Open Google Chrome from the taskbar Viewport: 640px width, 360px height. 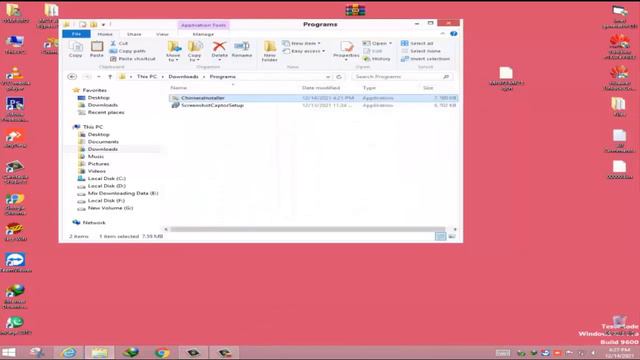click(x=162, y=352)
